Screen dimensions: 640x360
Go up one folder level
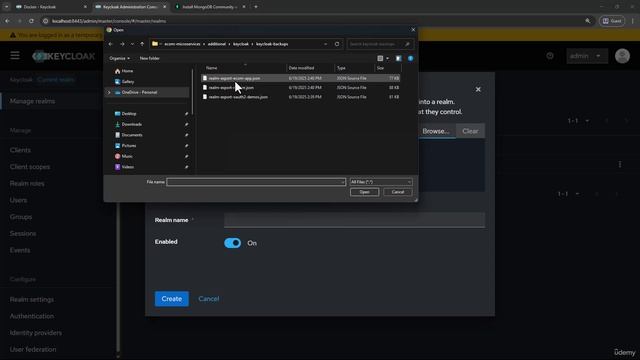(142, 44)
